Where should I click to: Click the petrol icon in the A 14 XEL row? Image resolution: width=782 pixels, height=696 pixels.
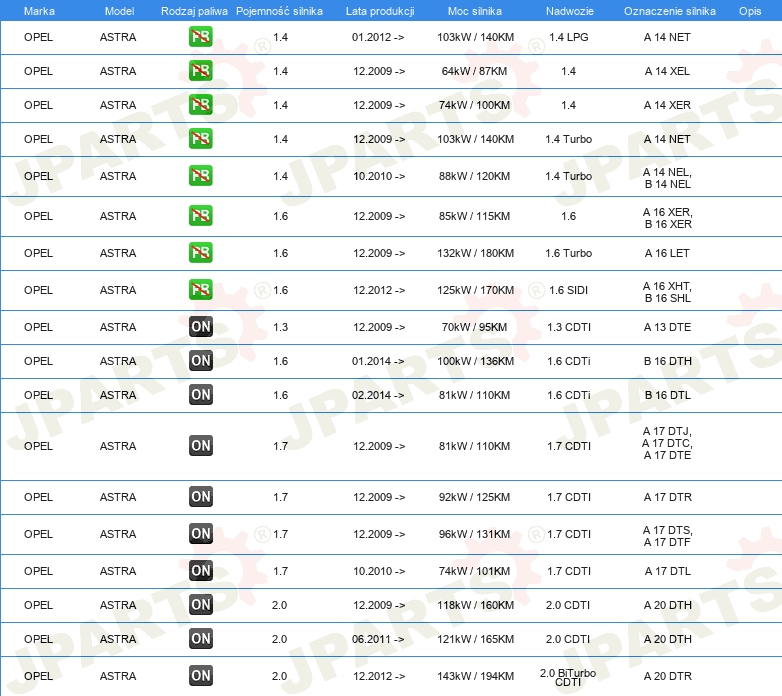(x=200, y=71)
